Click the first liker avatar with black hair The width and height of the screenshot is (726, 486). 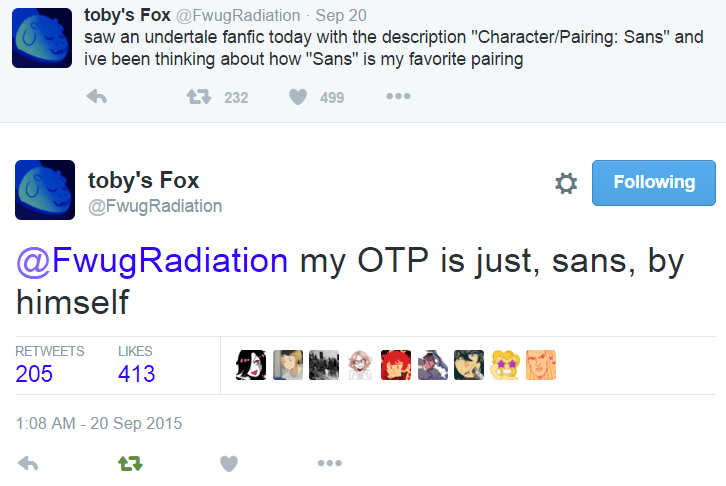(251, 365)
